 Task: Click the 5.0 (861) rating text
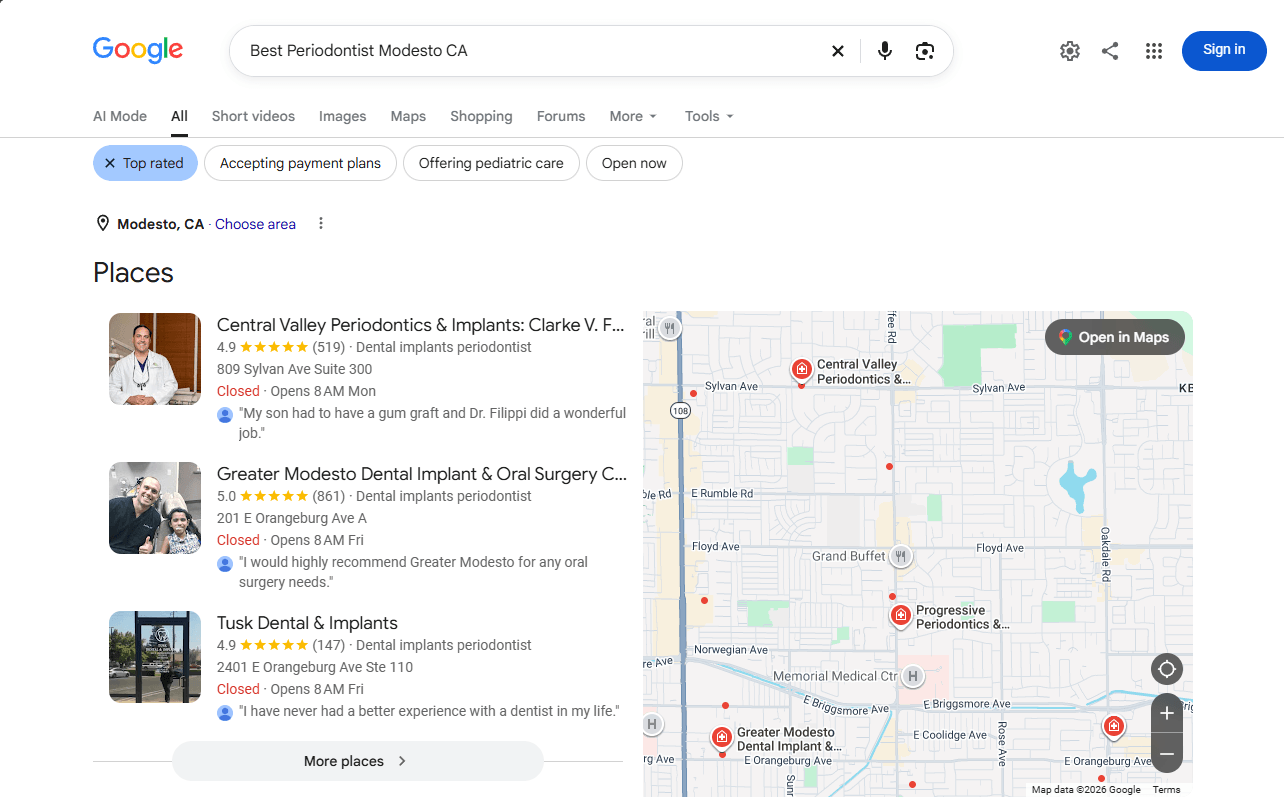pos(281,496)
